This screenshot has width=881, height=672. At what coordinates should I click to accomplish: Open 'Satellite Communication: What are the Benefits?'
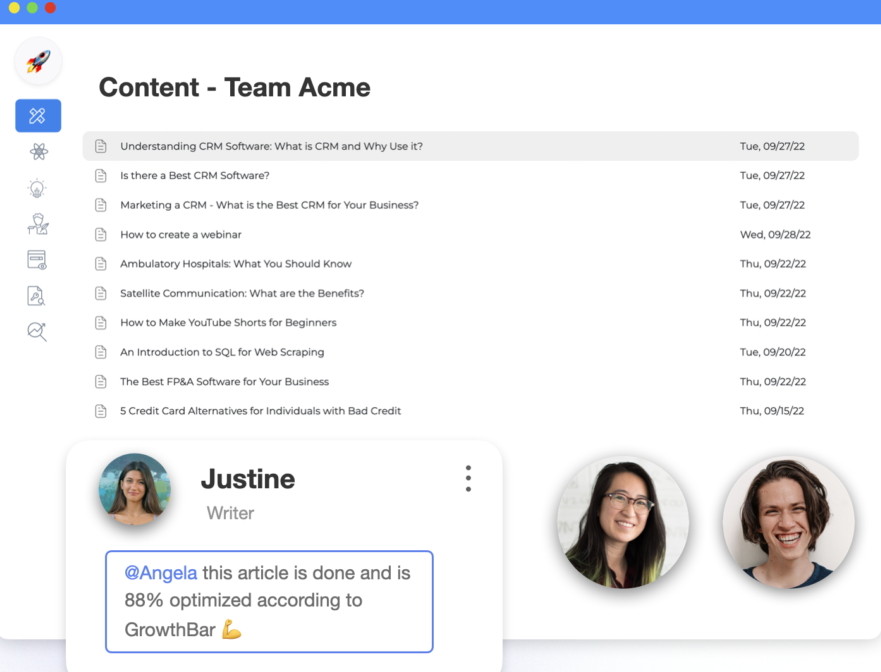tap(242, 293)
